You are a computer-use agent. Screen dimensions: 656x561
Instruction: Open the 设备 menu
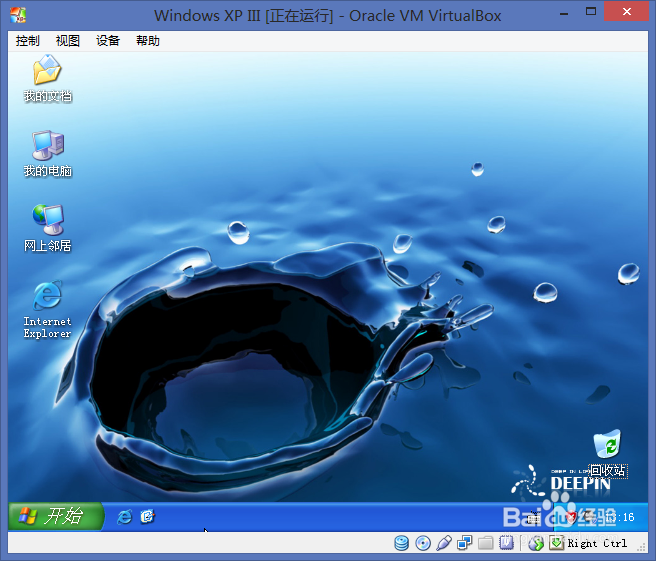click(x=108, y=41)
